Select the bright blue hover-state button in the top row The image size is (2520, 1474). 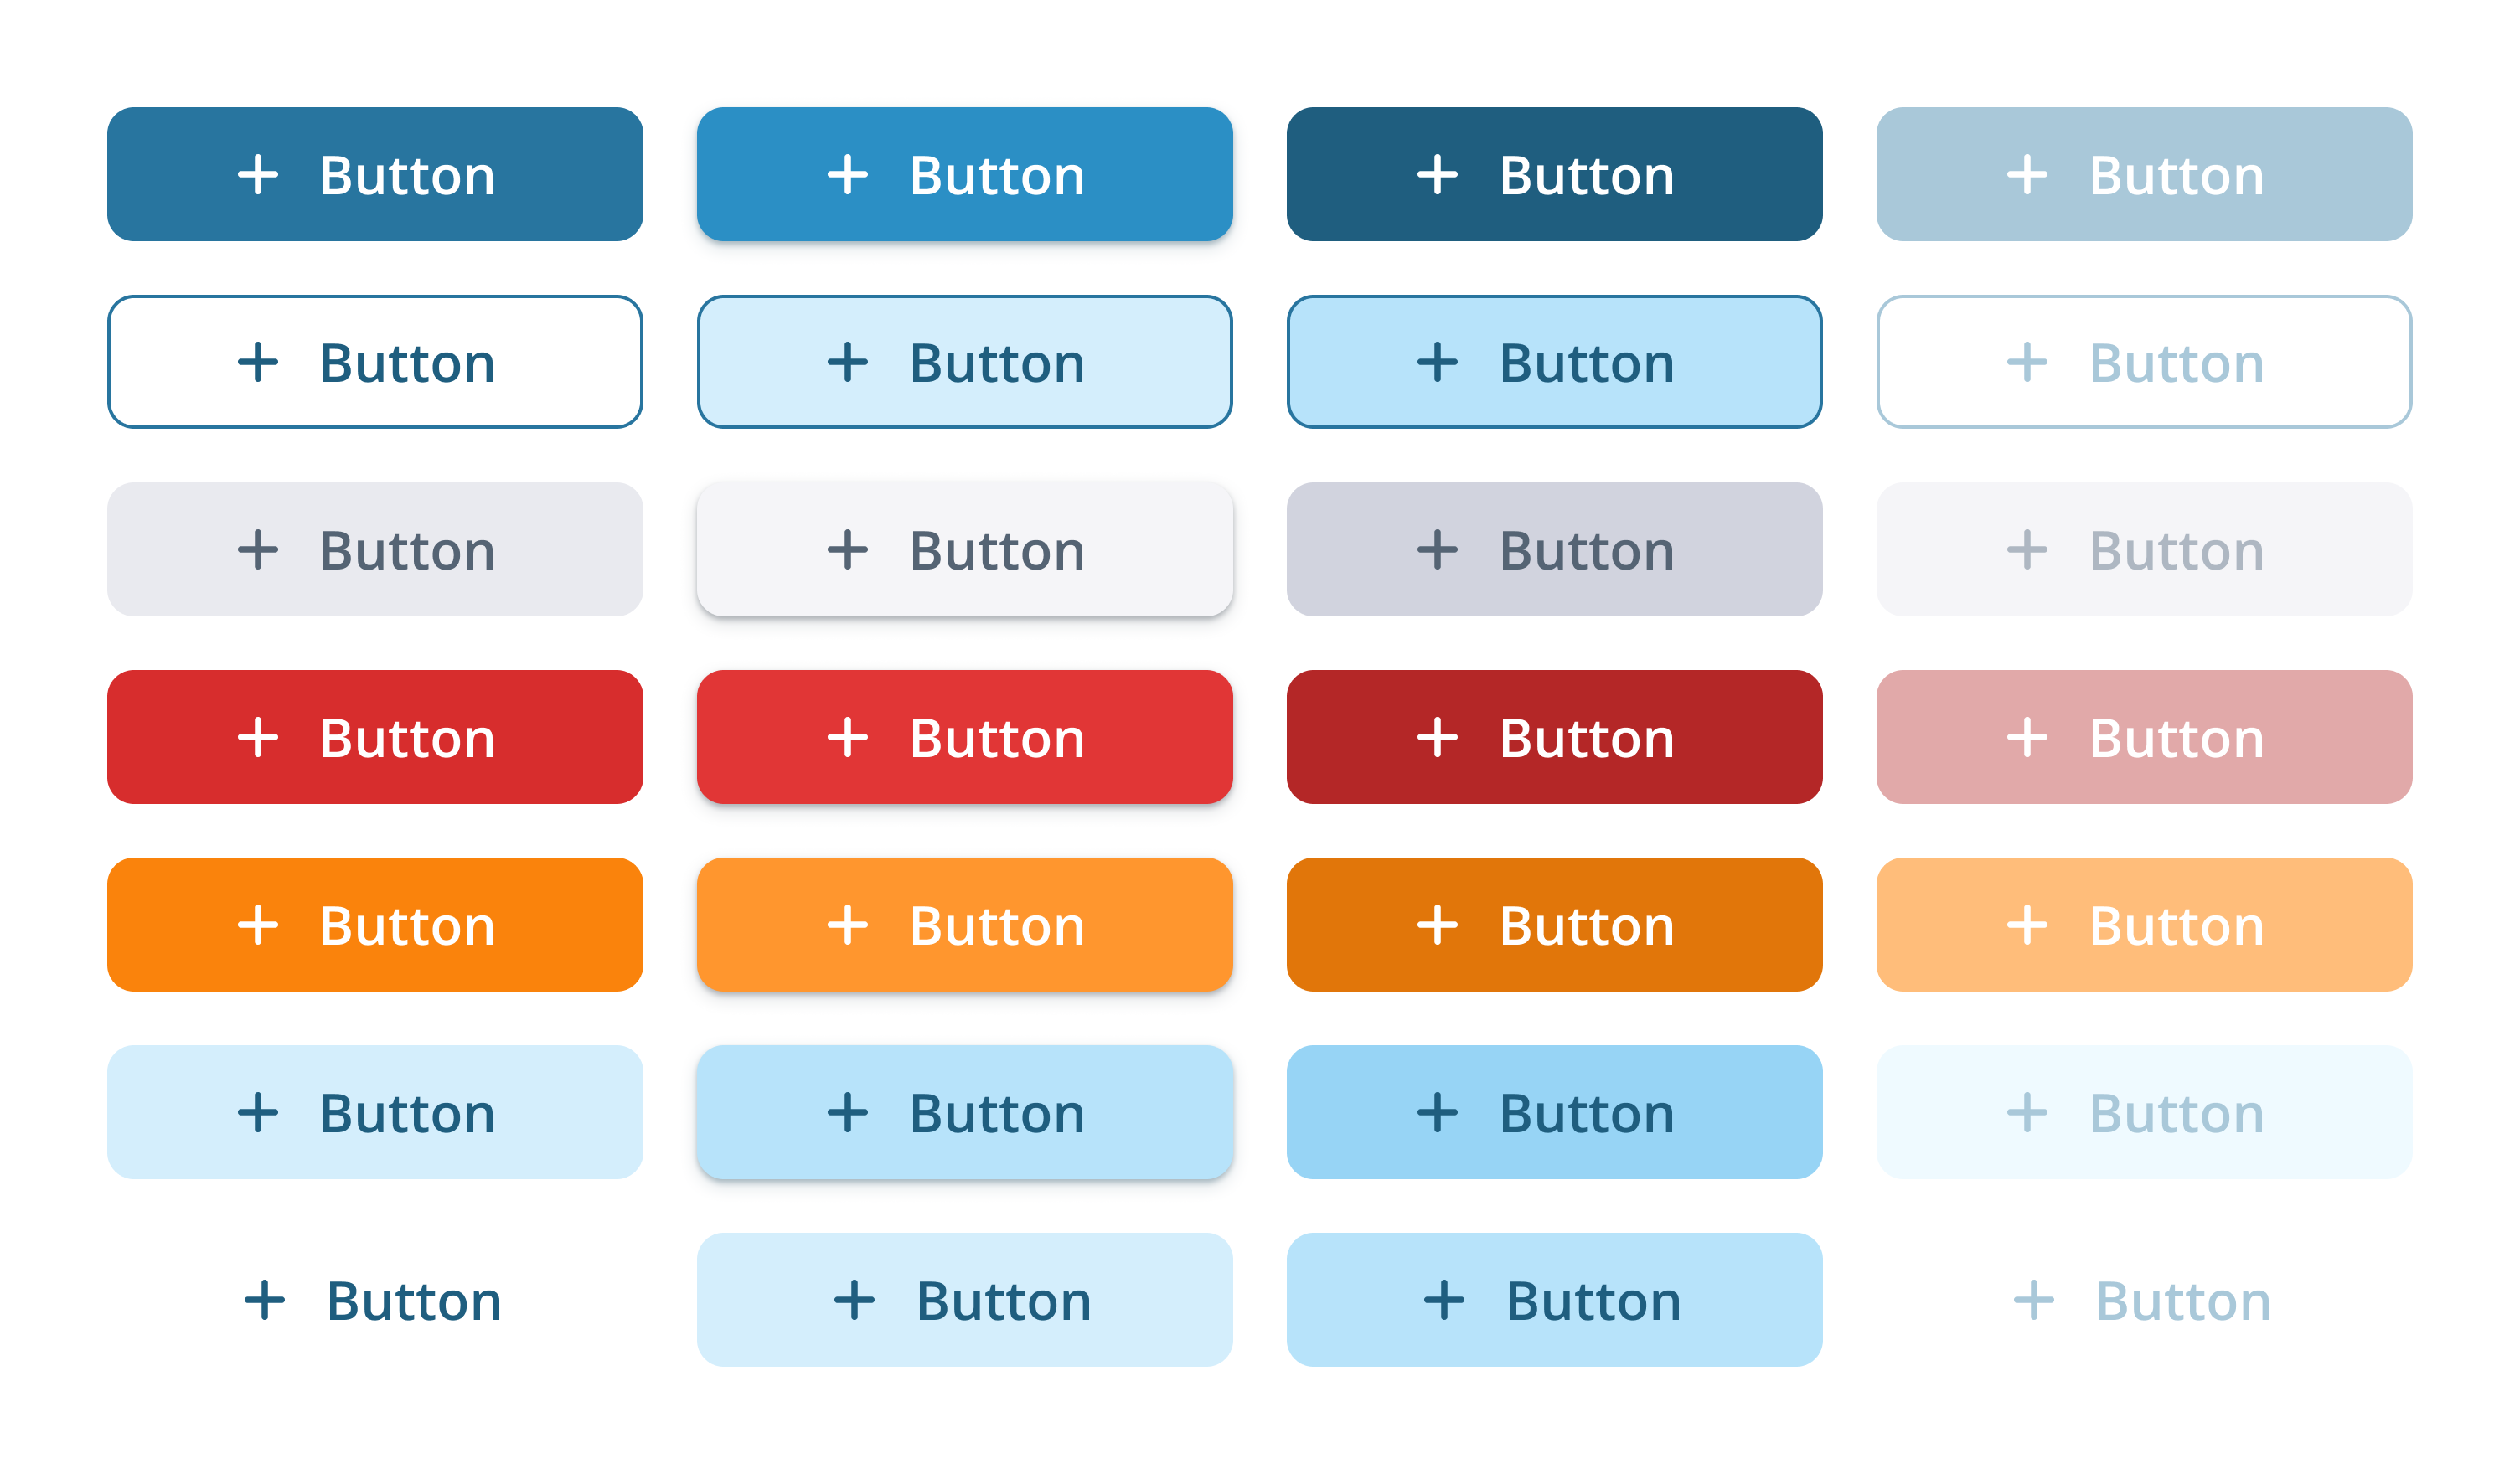point(964,174)
